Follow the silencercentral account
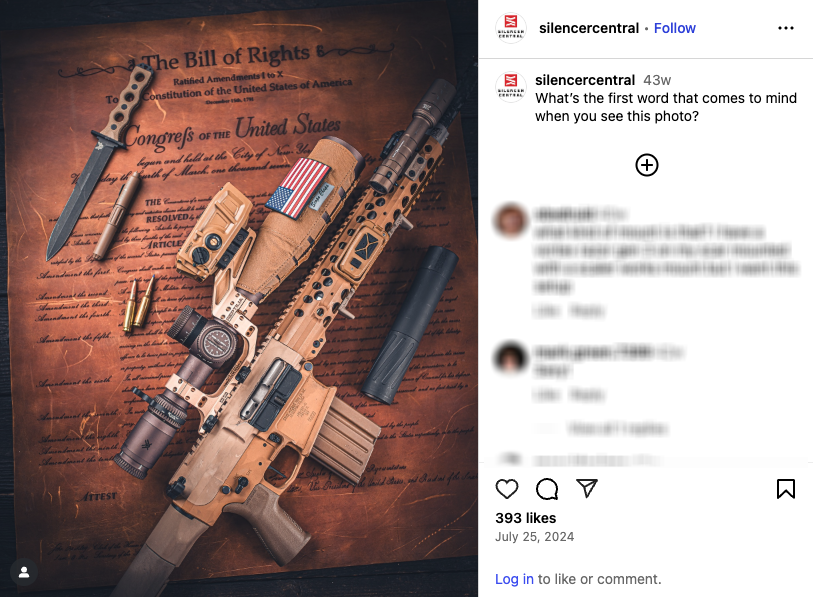813x597 pixels. click(x=675, y=28)
